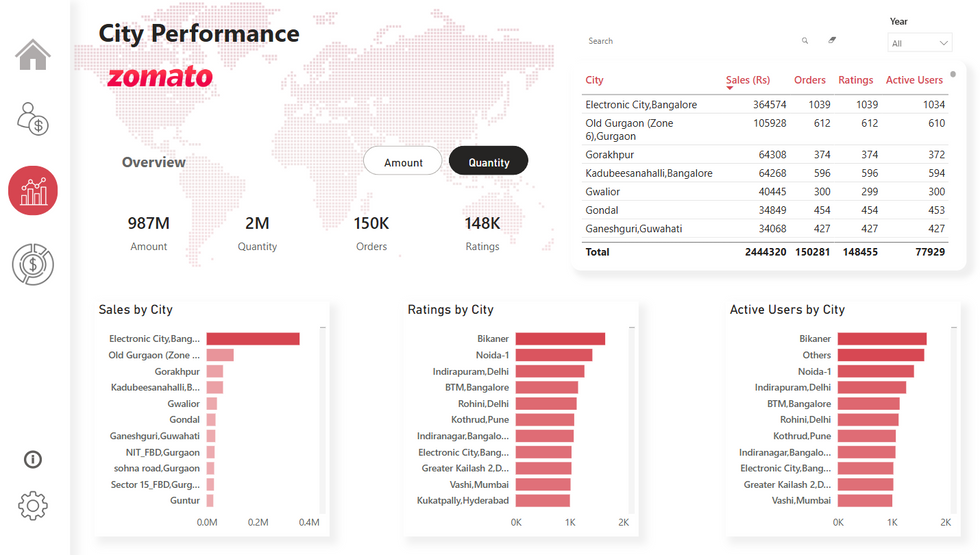Select Indirapuram,Delhi bar in Ratings chart
This screenshot has width=980, height=555.
coord(550,371)
